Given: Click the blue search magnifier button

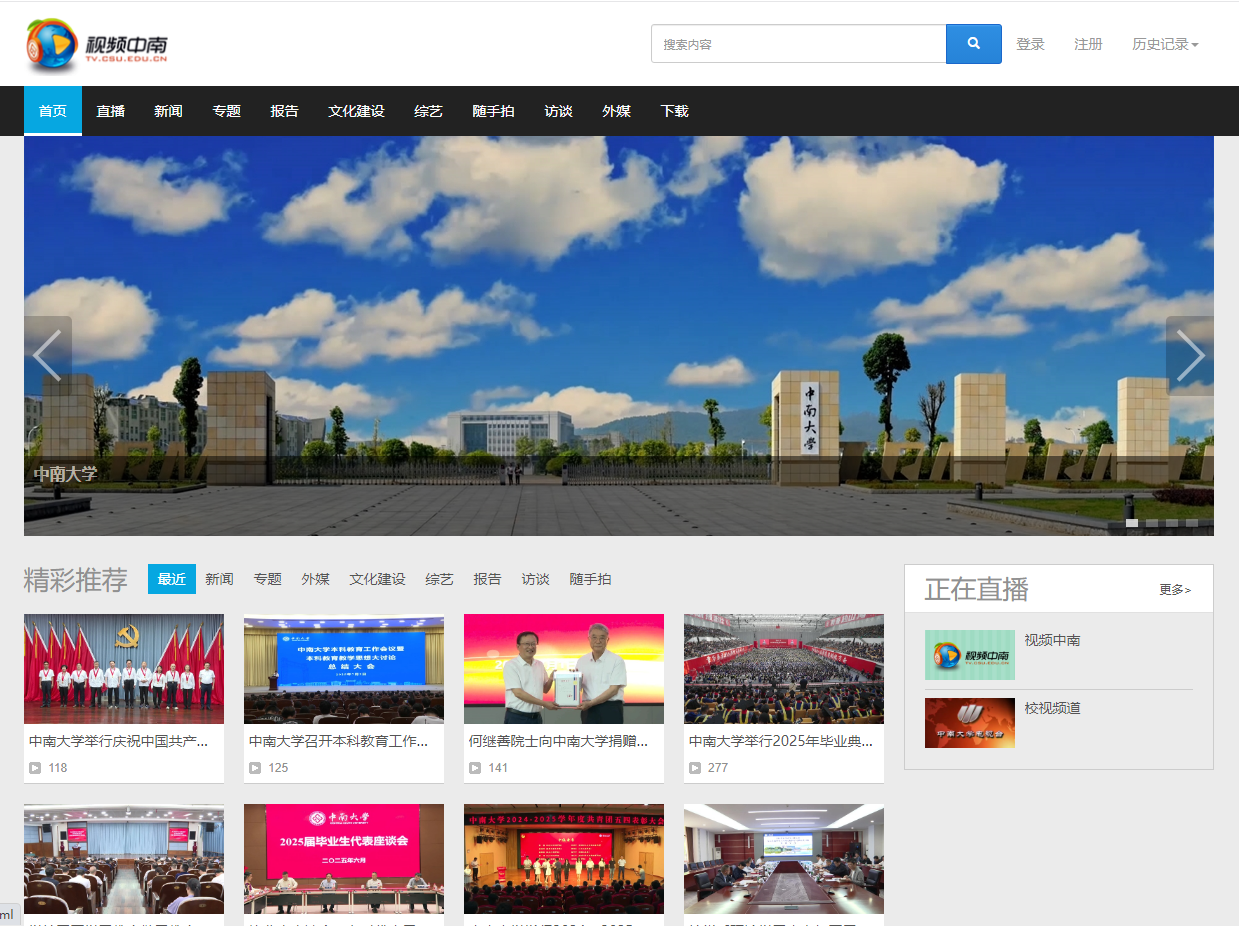Looking at the screenshot, I should [973, 44].
